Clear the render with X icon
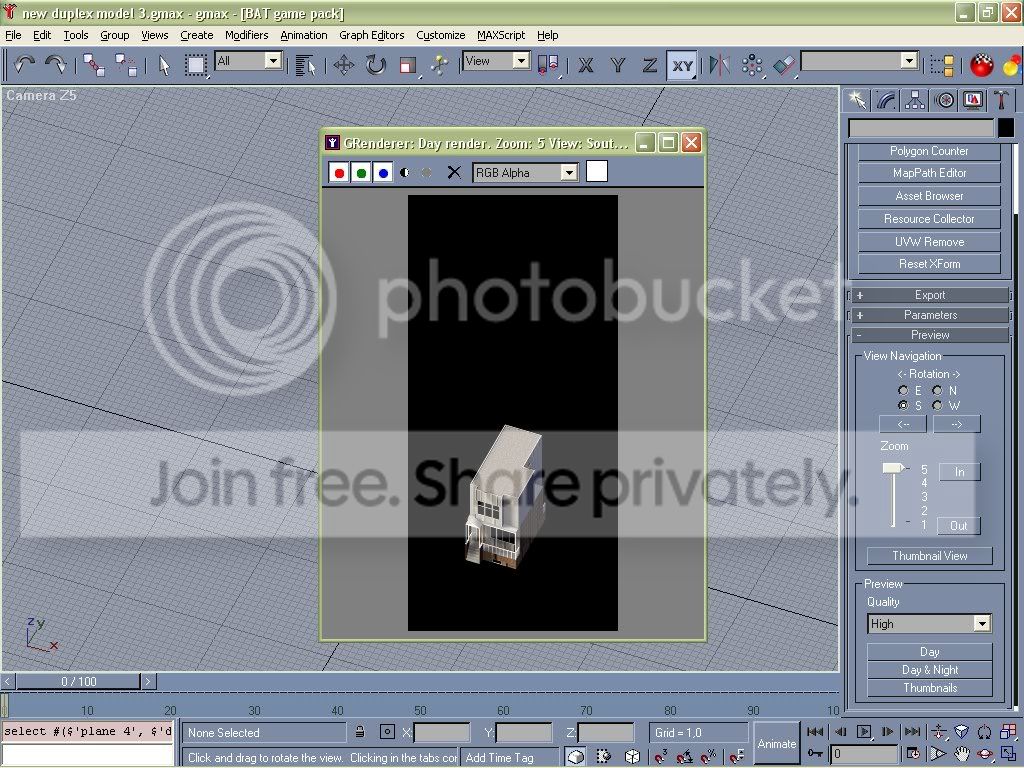Image resolution: width=1024 pixels, height=768 pixels. [454, 172]
